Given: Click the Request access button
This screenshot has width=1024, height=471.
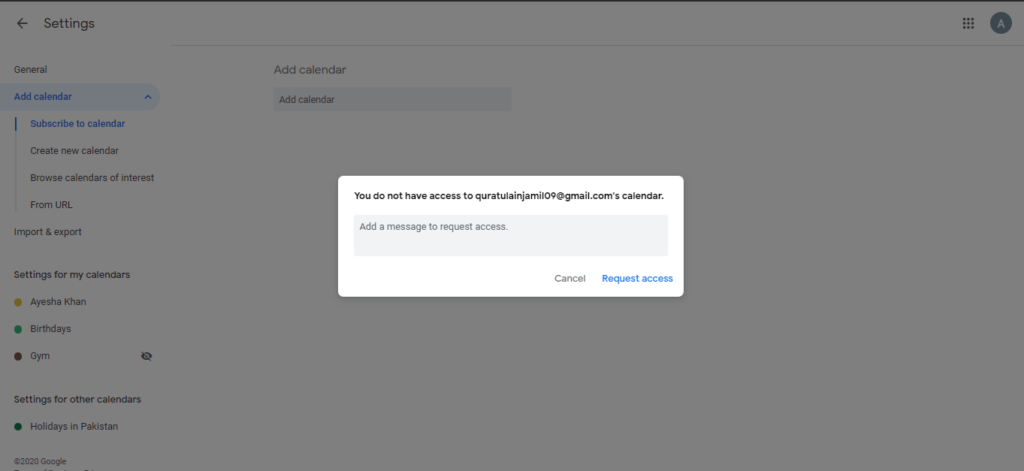Looking at the screenshot, I should (637, 278).
